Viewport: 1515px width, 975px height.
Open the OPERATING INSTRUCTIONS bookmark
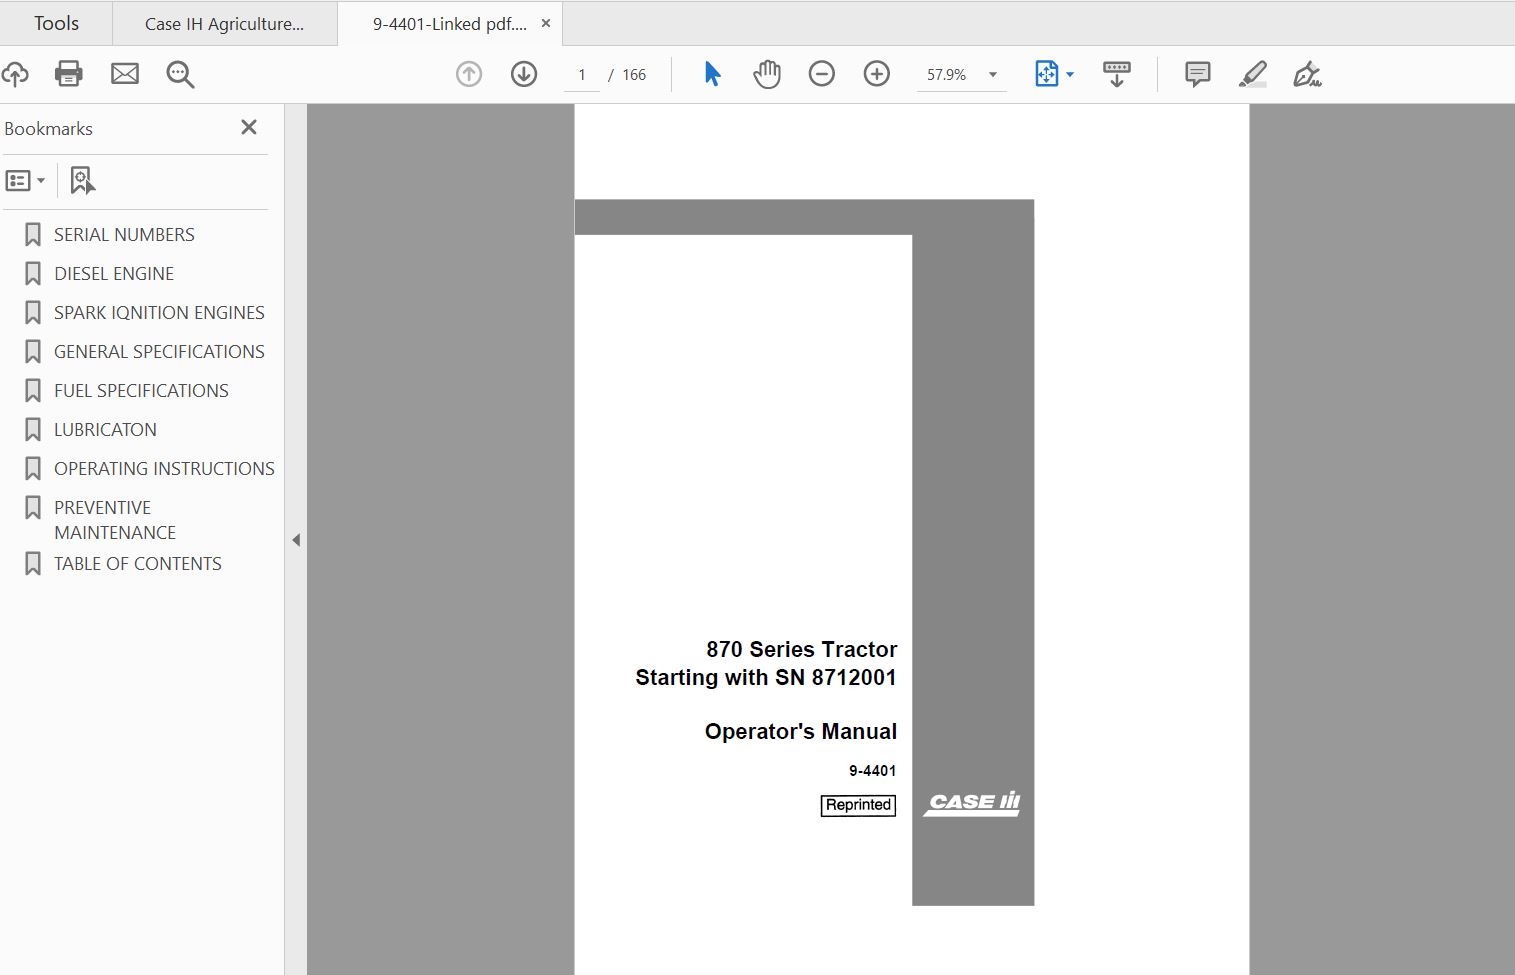click(164, 469)
